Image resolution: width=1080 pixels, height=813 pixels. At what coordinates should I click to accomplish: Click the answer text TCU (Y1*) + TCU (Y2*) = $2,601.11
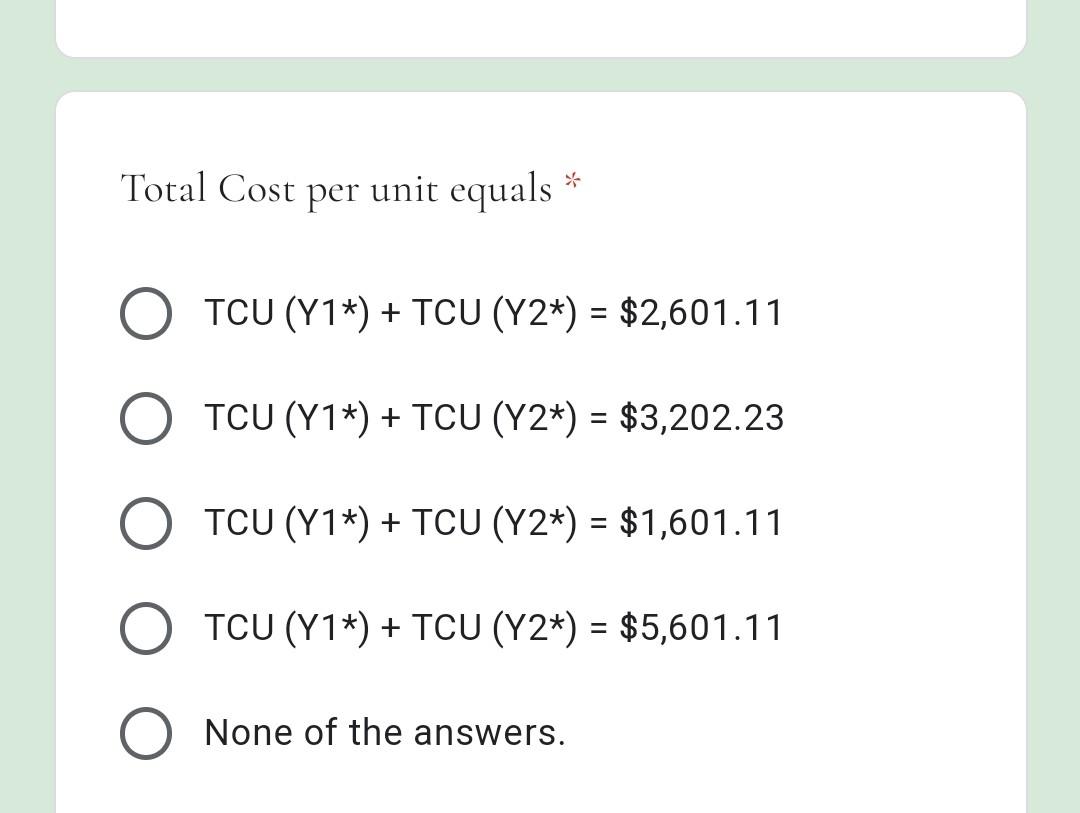point(494,313)
